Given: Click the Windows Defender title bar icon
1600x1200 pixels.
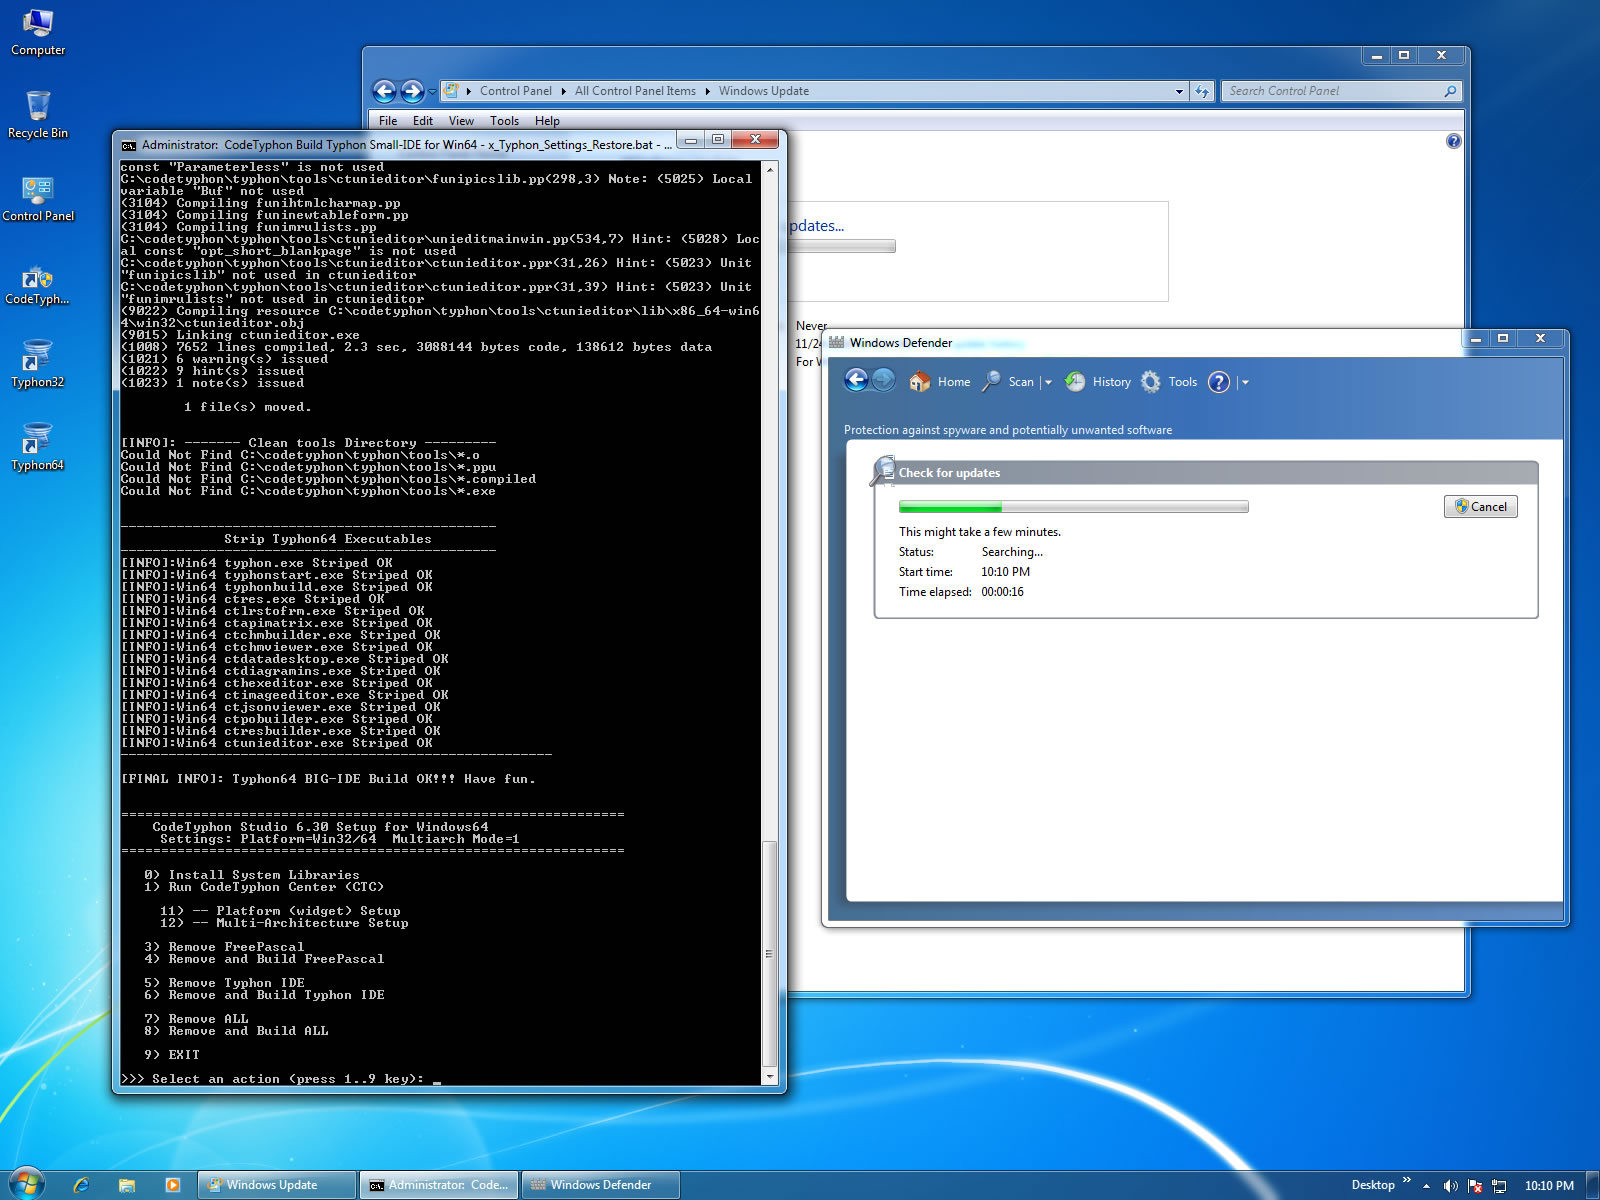Looking at the screenshot, I should pyautogui.click(x=837, y=342).
